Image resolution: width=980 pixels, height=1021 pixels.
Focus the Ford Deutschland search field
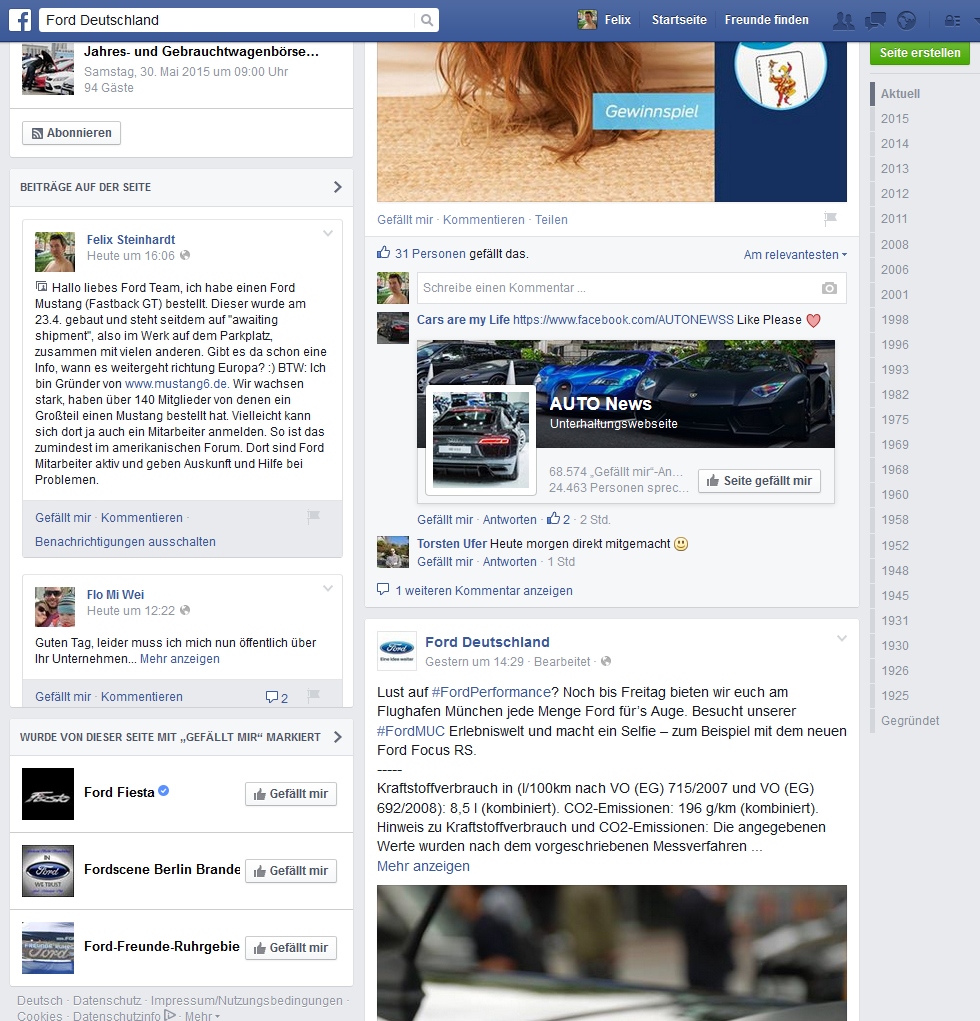[228, 20]
